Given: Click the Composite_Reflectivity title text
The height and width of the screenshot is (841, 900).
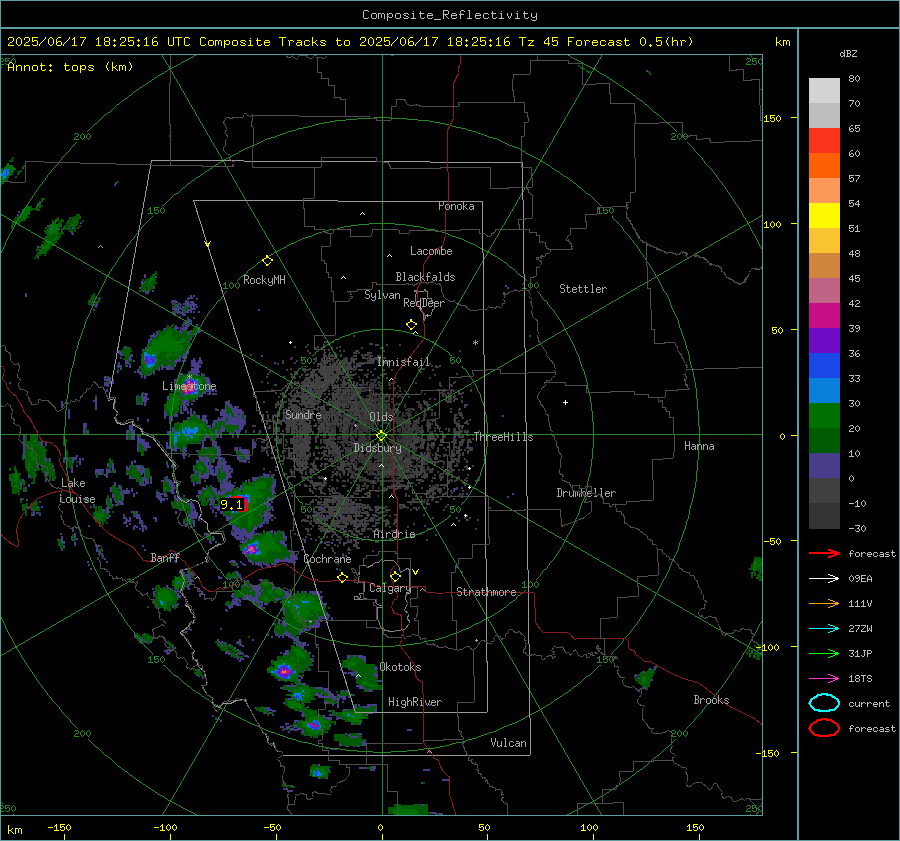Looking at the screenshot, I should pos(450,15).
